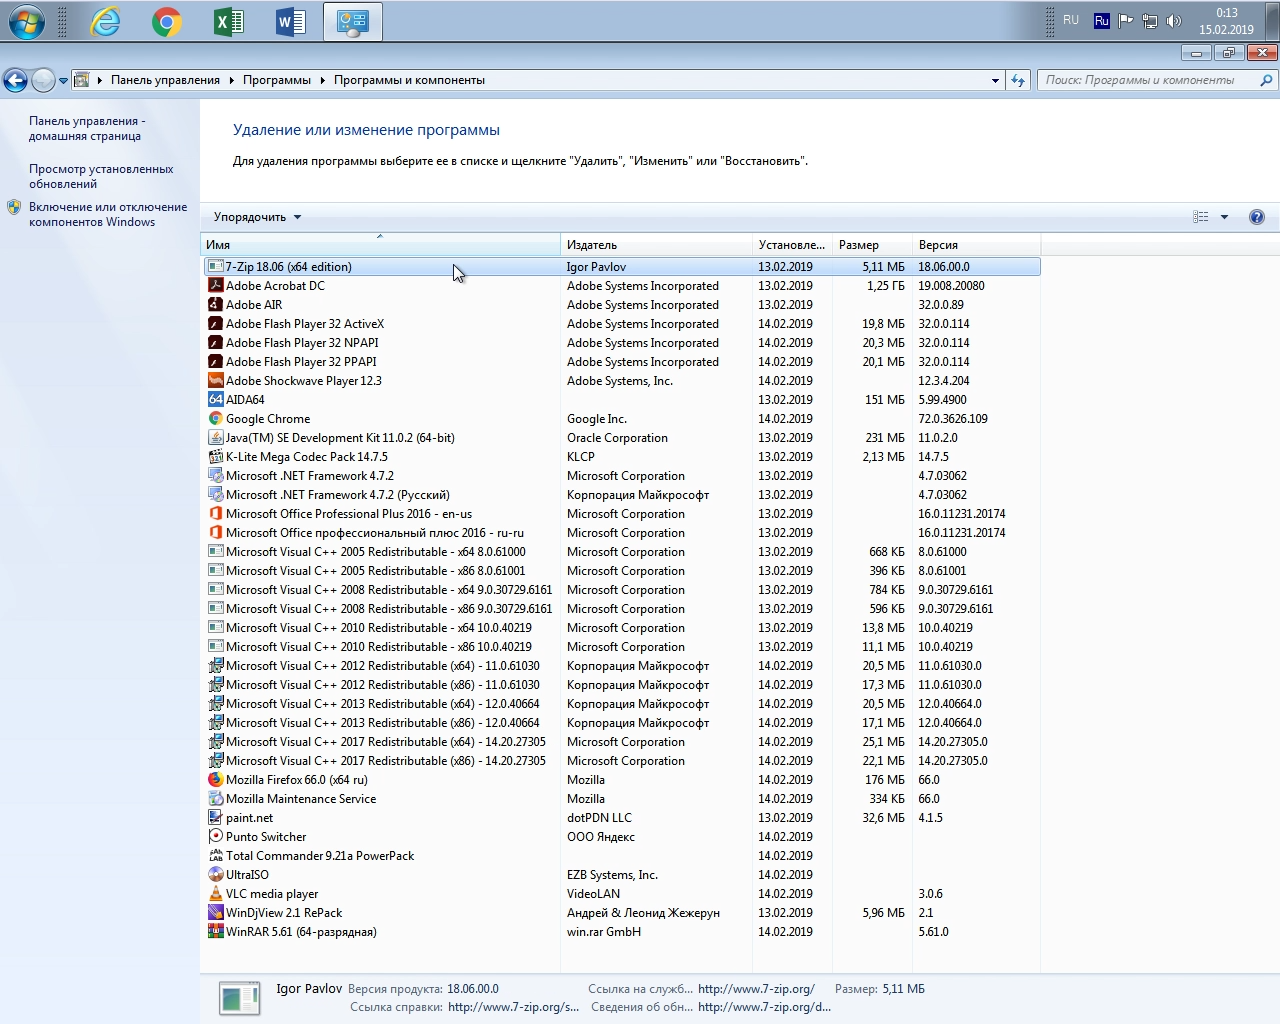Image resolution: width=1280 pixels, height=1024 pixels.
Task: Sort by the Размер column header
Action: pyautogui.click(x=872, y=245)
